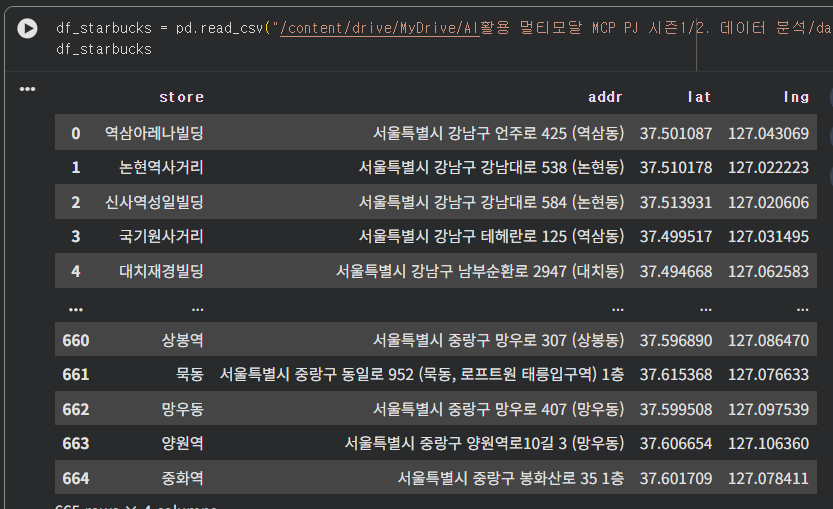
Task: Place cursor on second code line df_starbucks
Action: (104, 49)
